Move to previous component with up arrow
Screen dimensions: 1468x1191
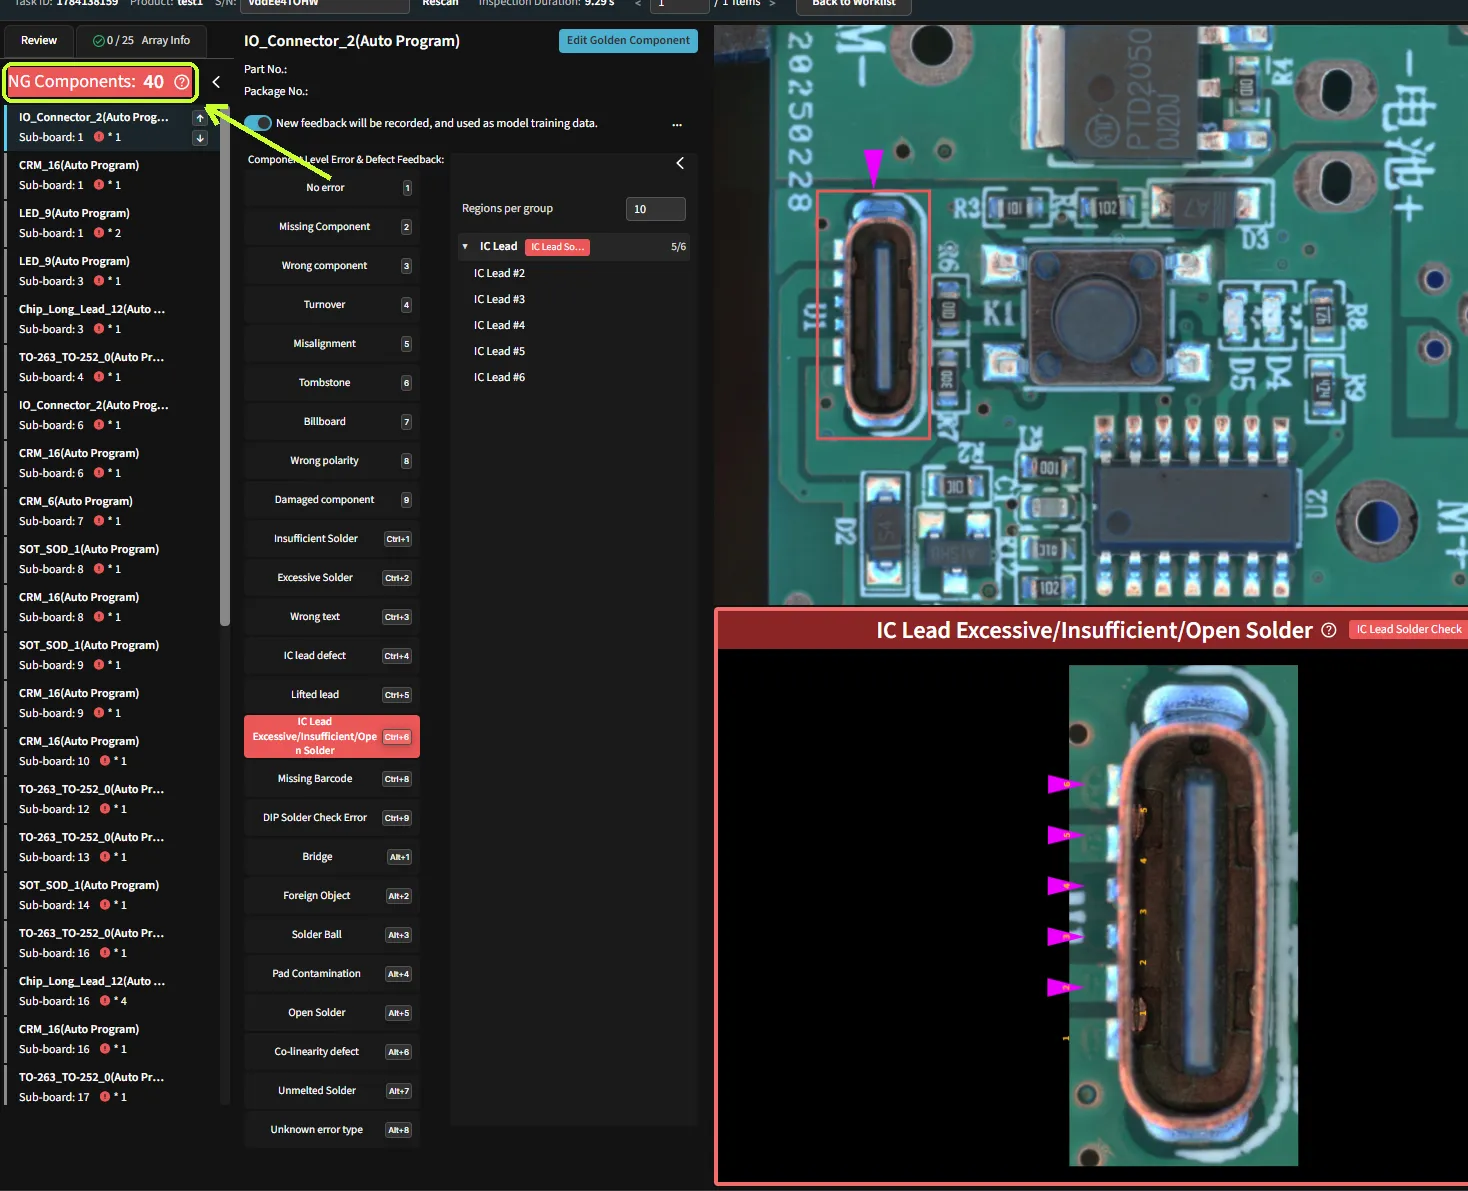tap(200, 118)
